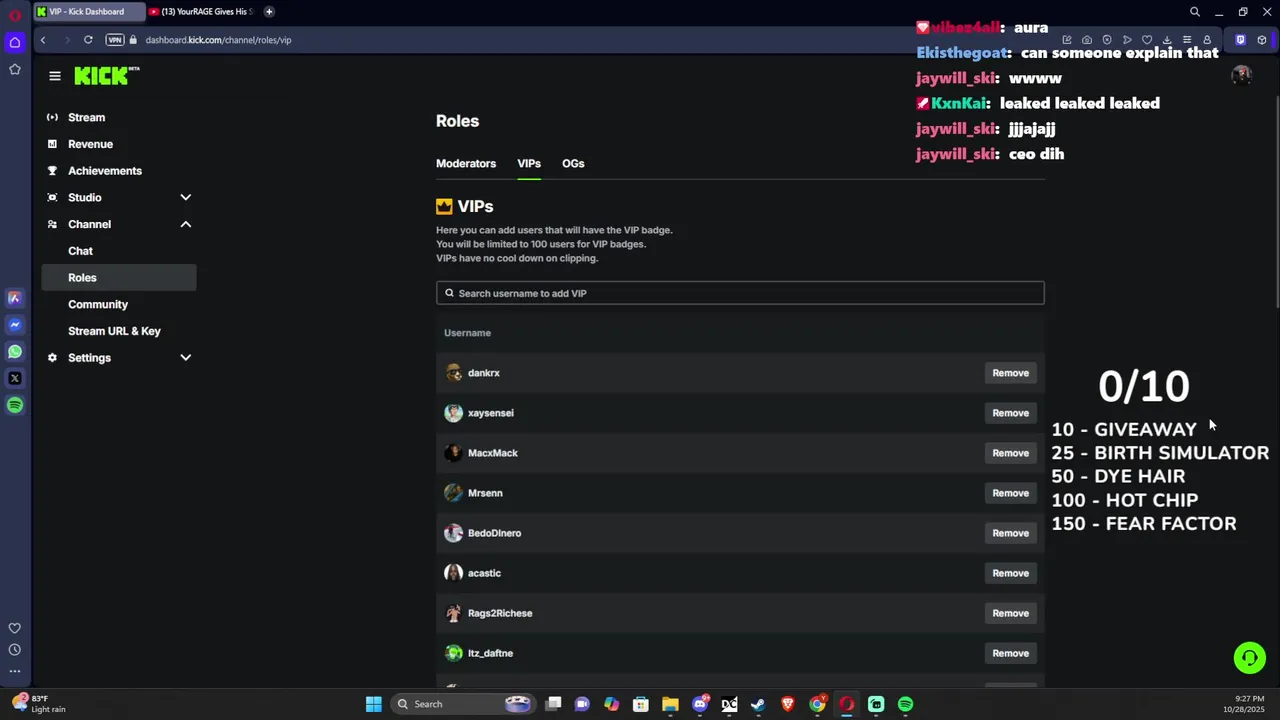
Task: Open Discord from the taskbar
Action: pos(700,704)
